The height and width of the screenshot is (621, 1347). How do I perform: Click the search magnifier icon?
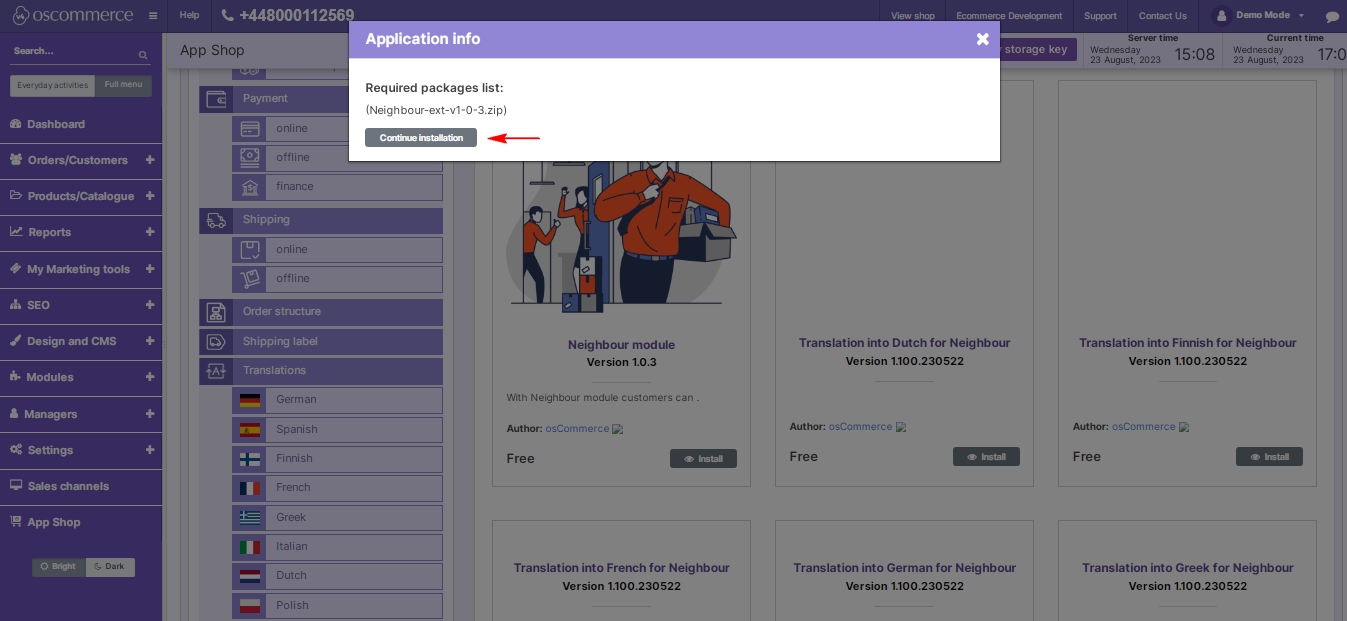(143, 55)
